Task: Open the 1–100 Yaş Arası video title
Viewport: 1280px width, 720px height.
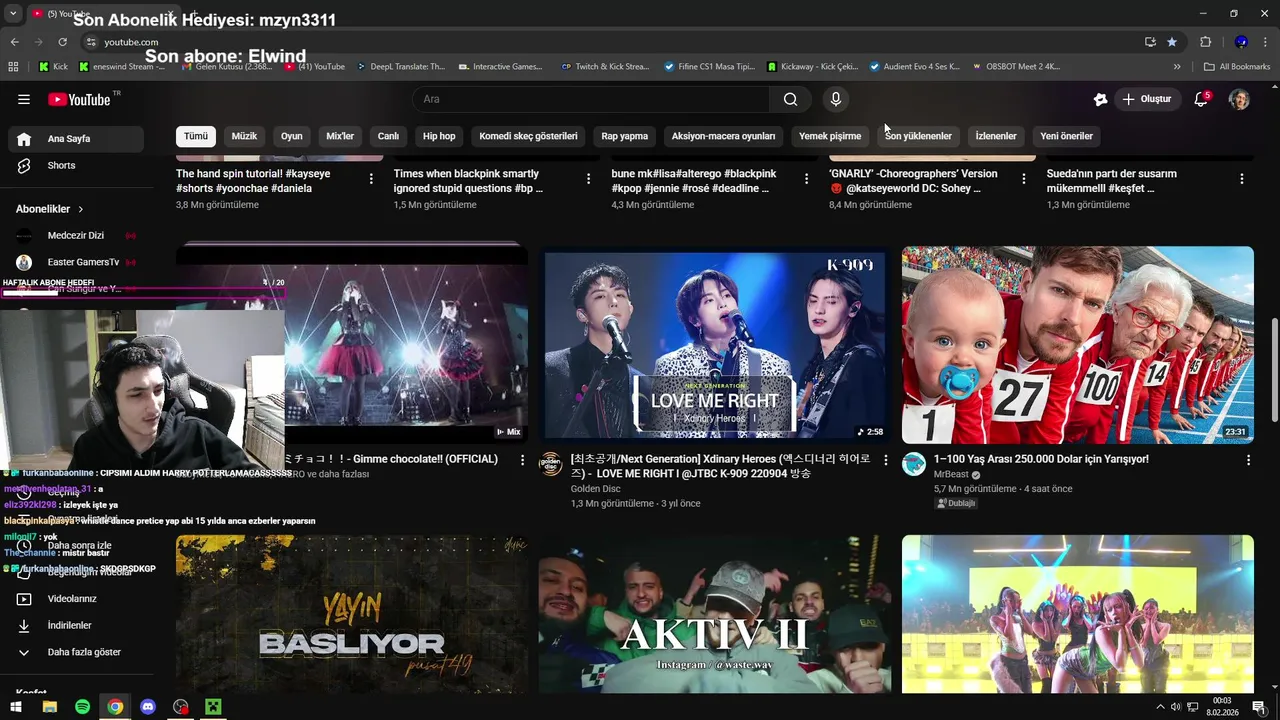Action: (x=1041, y=459)
